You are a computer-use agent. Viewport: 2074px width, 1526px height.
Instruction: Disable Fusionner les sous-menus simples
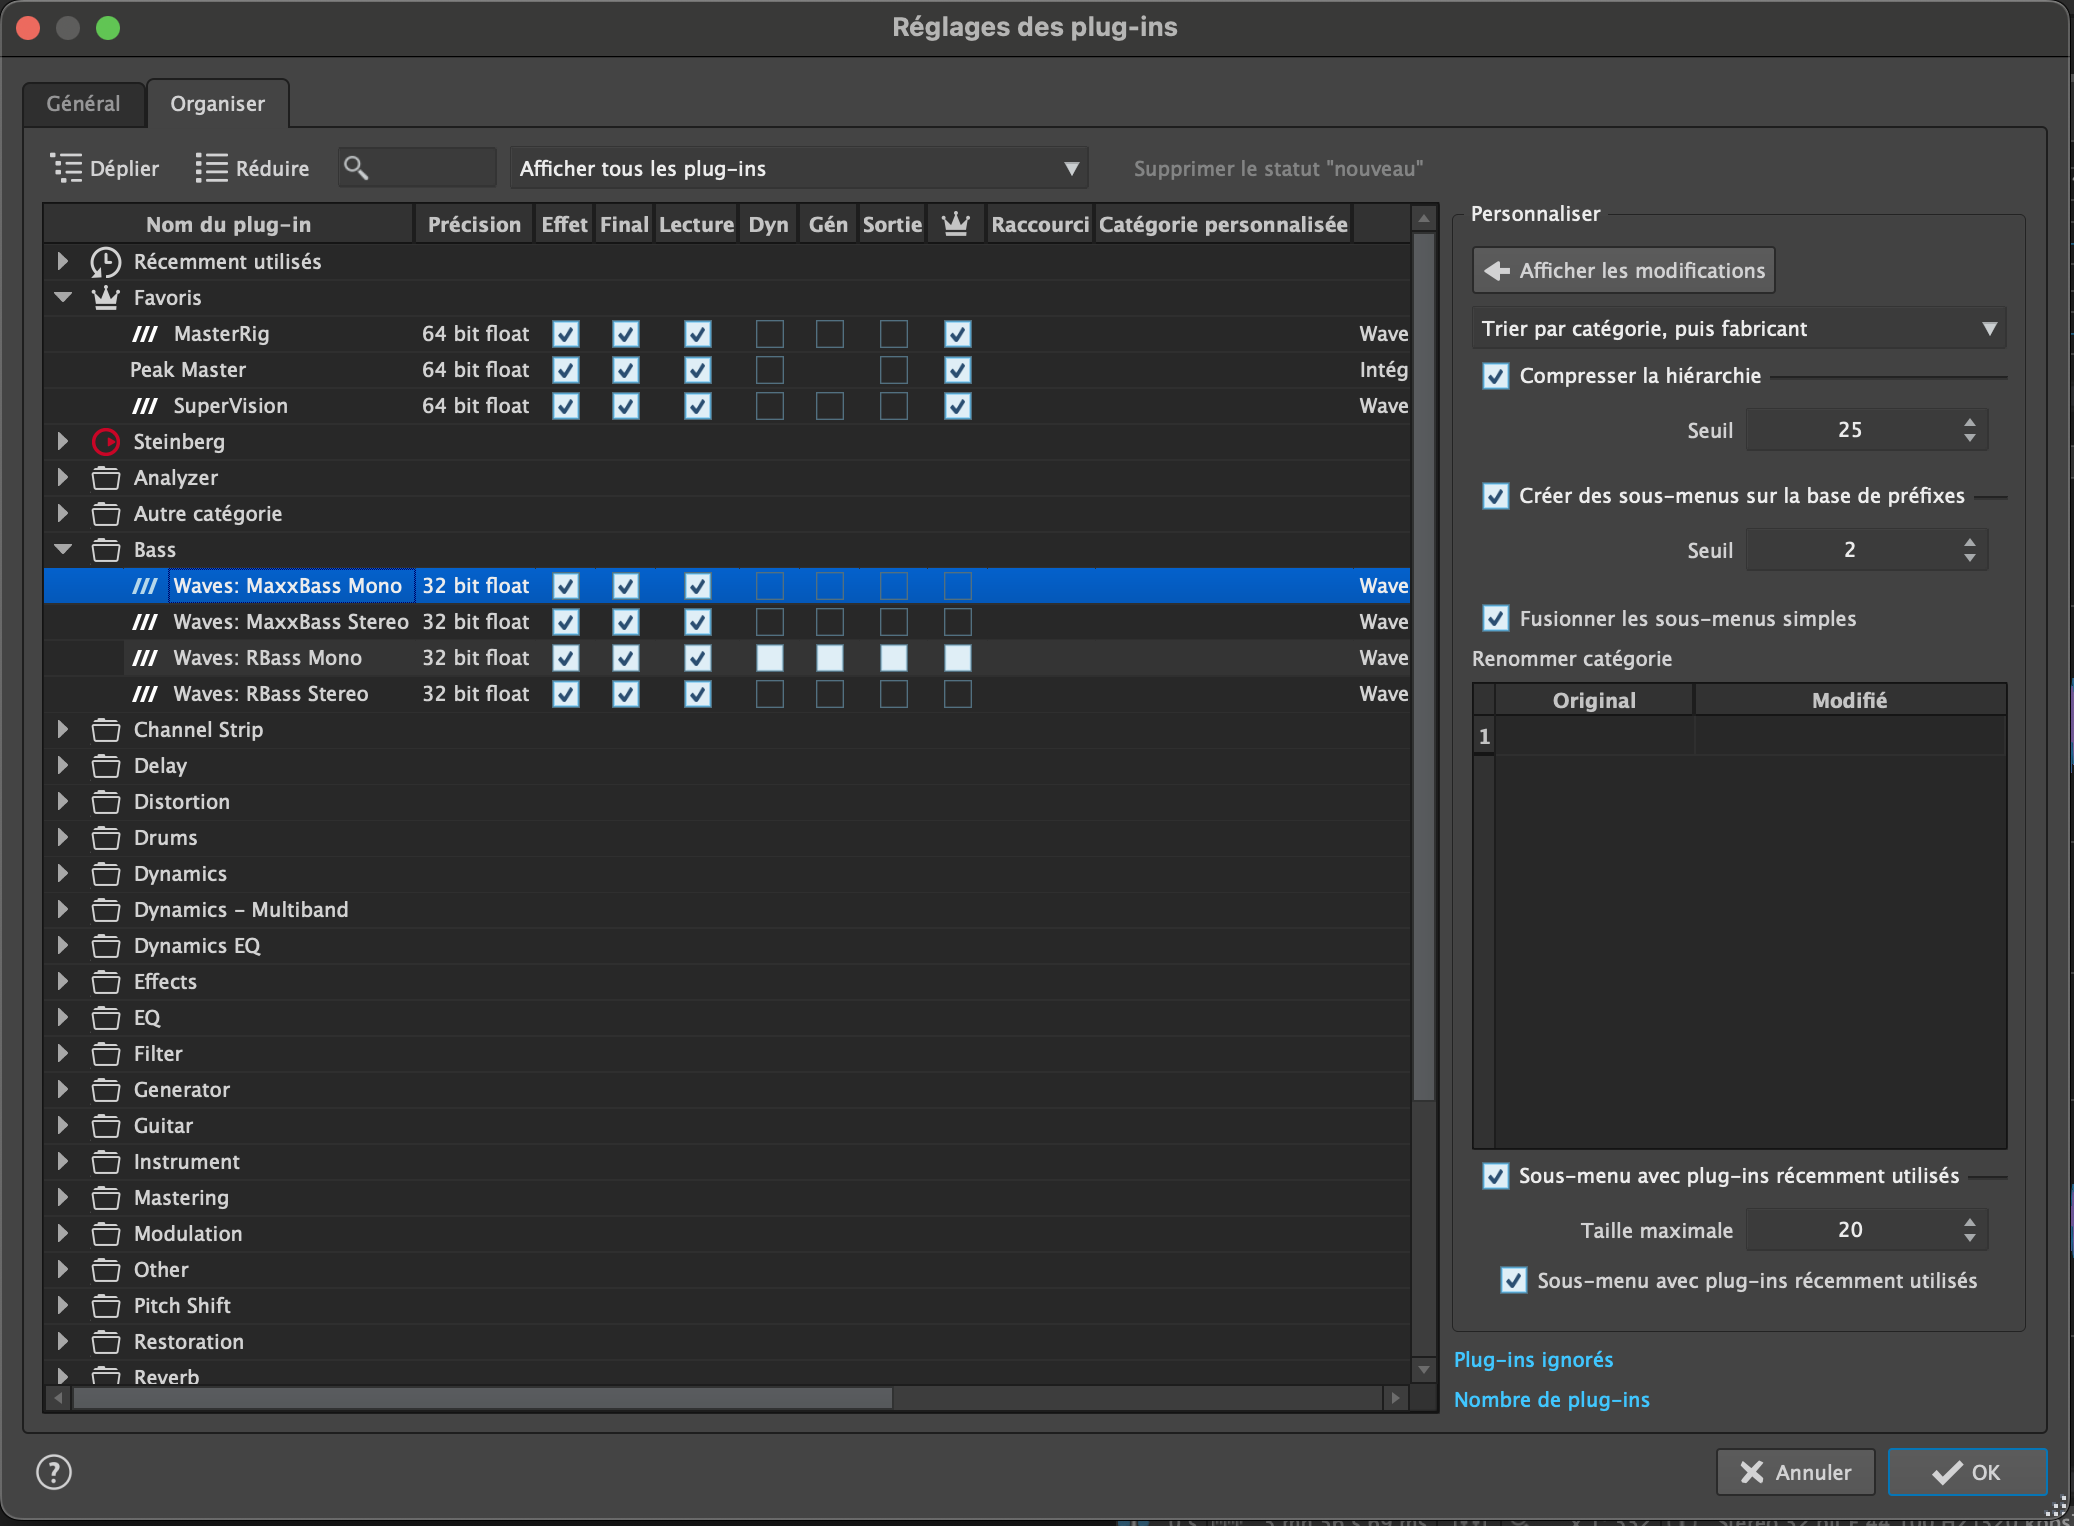(x=1497, y=618)
